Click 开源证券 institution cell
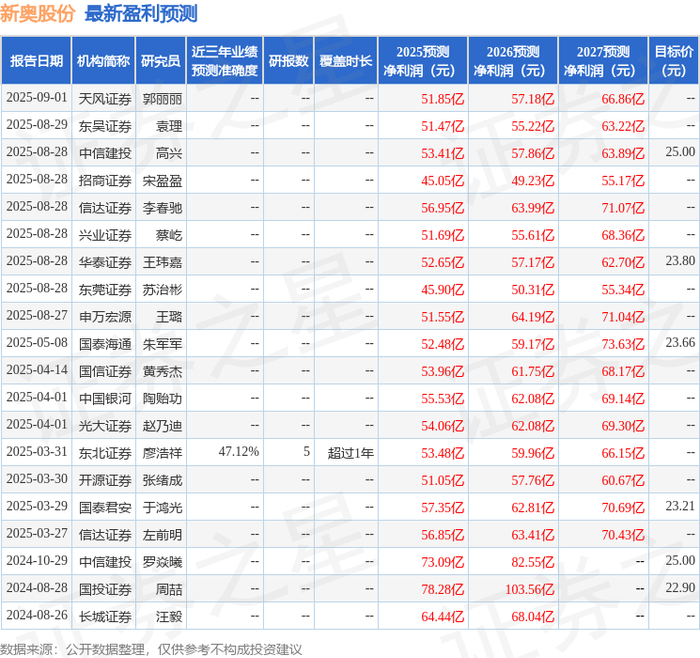The image size is (700, 658). (x=105, y=480)
